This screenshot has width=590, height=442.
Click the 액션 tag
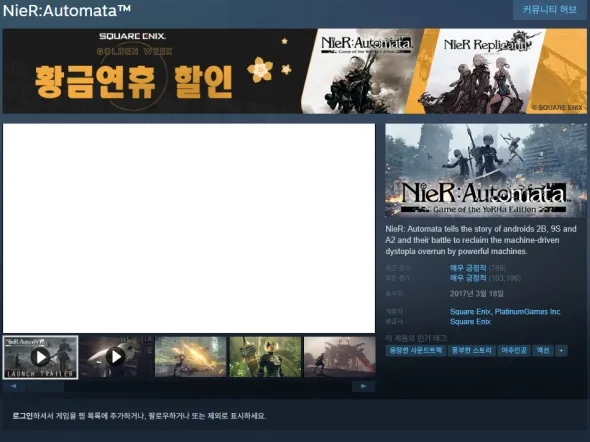(x=543, y=351)
